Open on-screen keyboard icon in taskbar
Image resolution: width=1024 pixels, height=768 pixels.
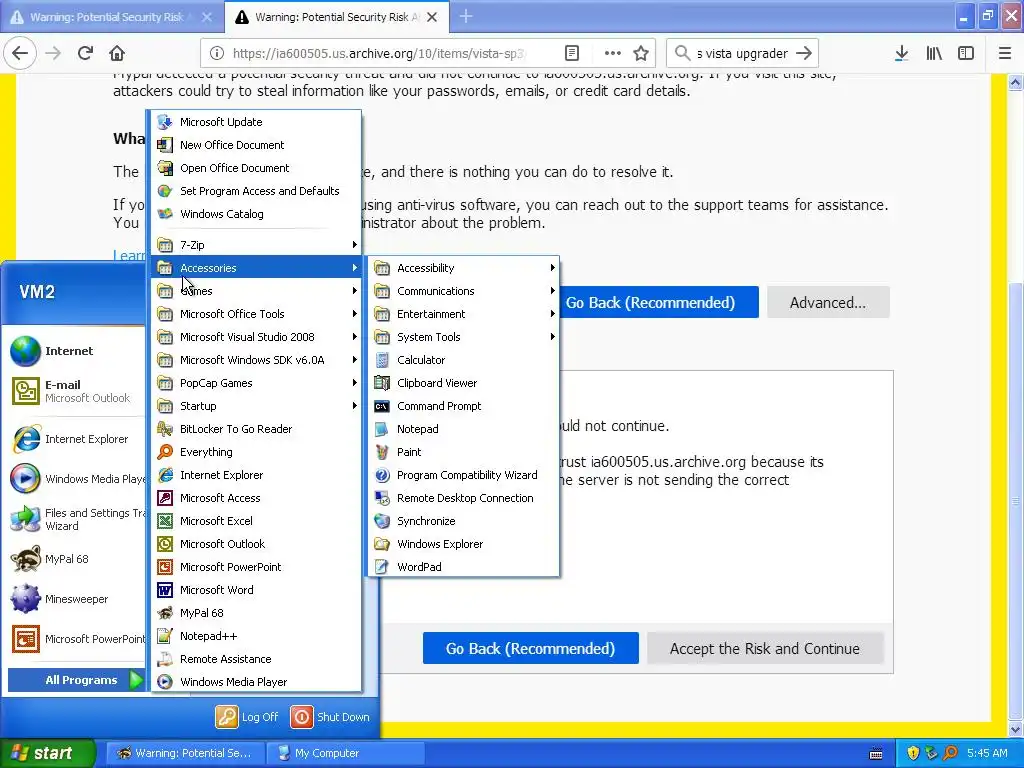pos(876,754)
